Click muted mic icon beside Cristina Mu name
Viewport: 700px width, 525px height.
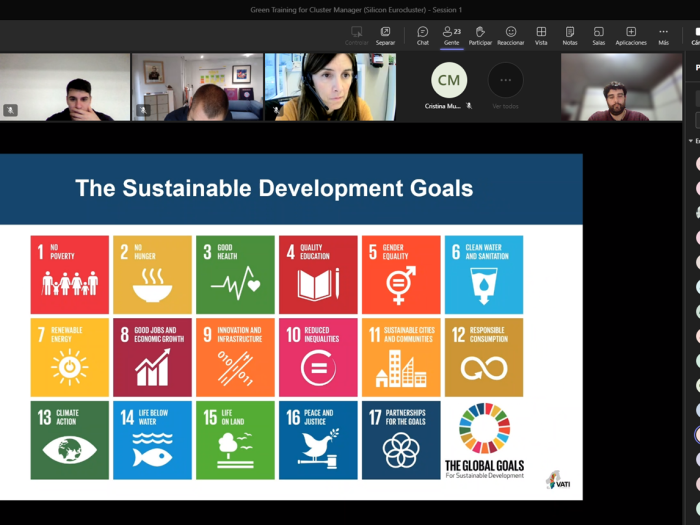[469, 105]
